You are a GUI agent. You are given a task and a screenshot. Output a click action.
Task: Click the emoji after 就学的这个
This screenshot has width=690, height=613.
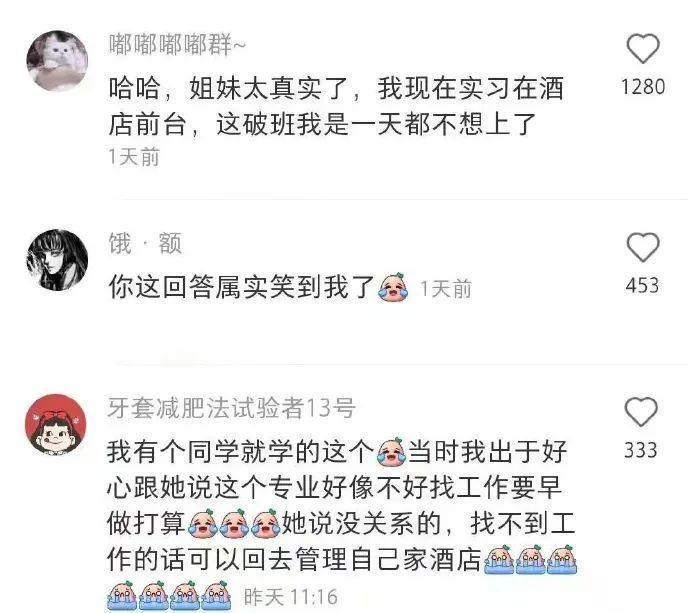pyautogui.click(x=392, y=452)
